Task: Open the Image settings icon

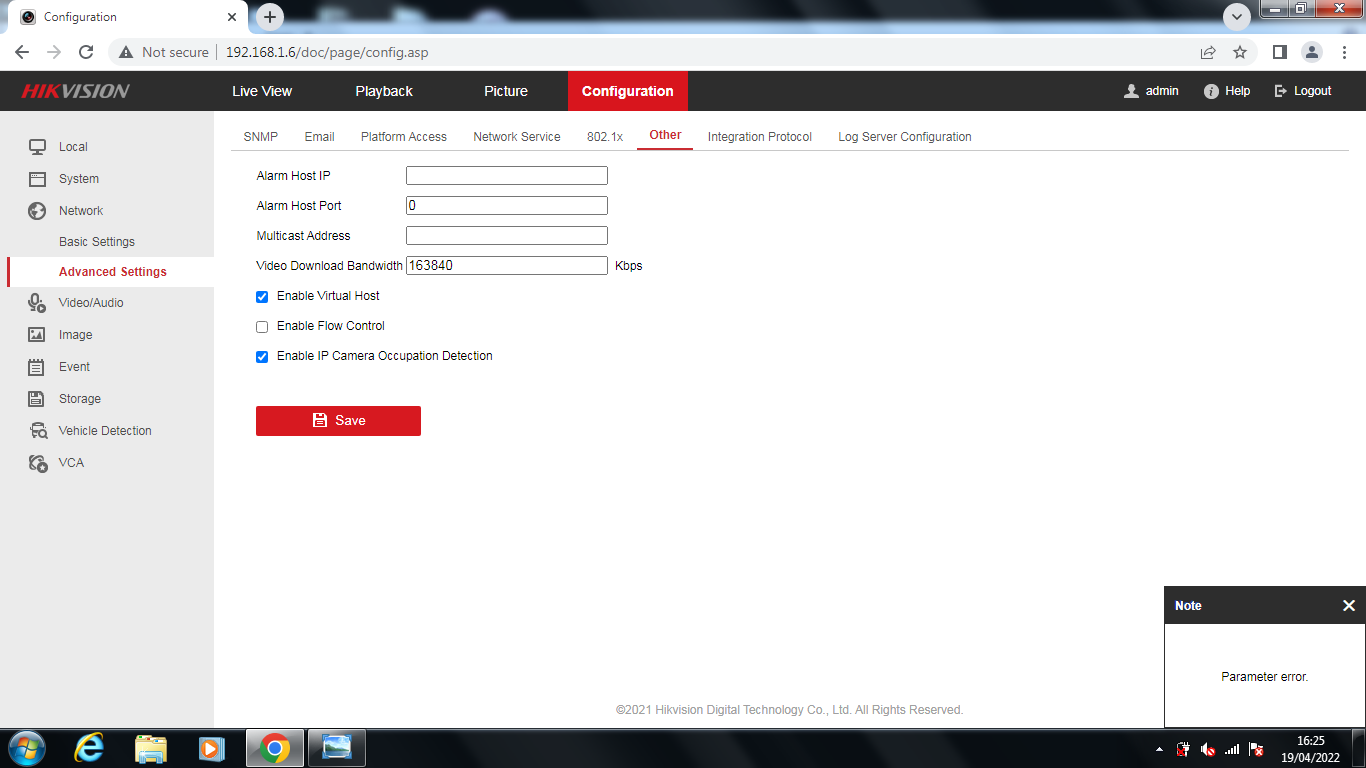Action: [x=37, y=335]
